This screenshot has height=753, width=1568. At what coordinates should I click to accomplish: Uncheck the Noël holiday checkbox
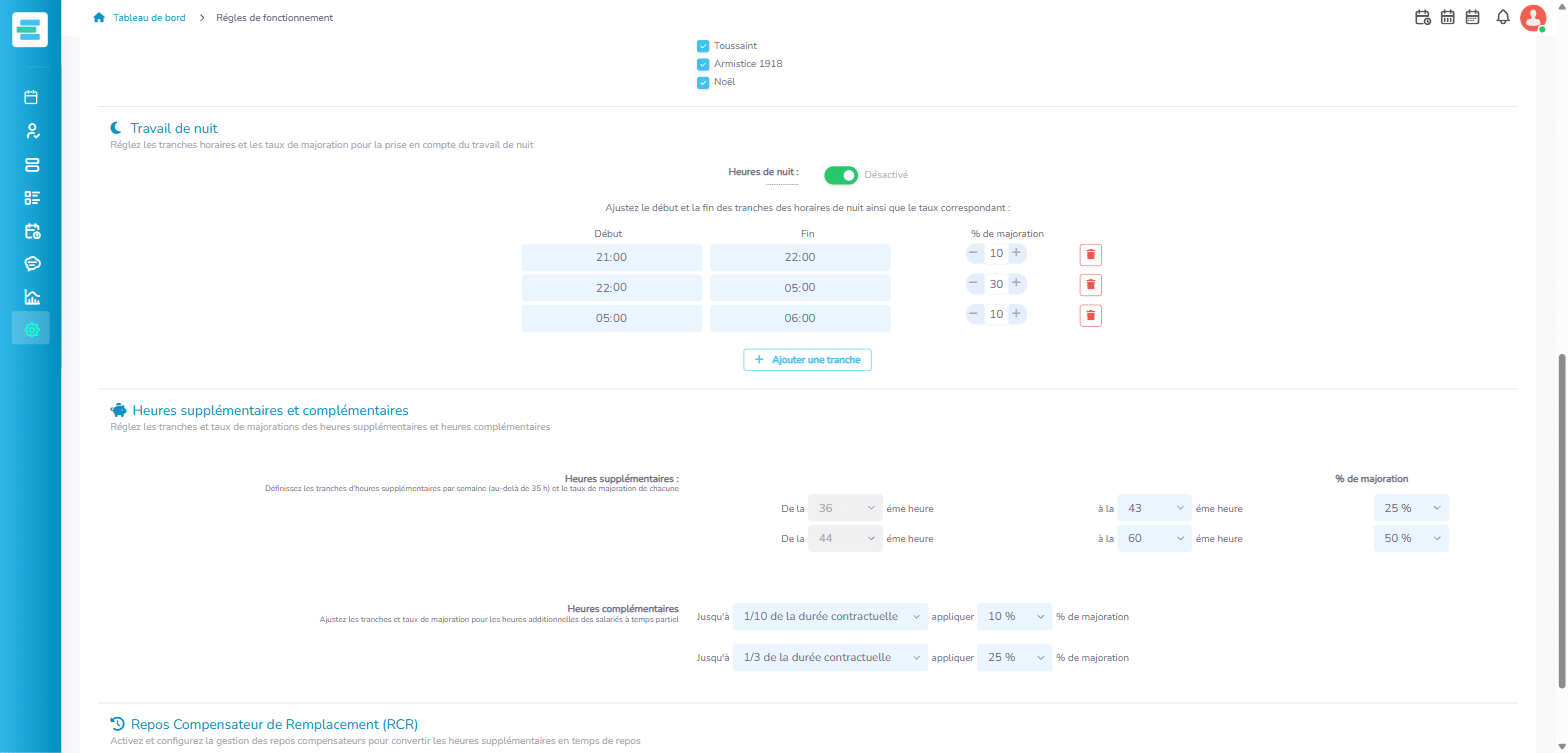[x=703, y=82]
